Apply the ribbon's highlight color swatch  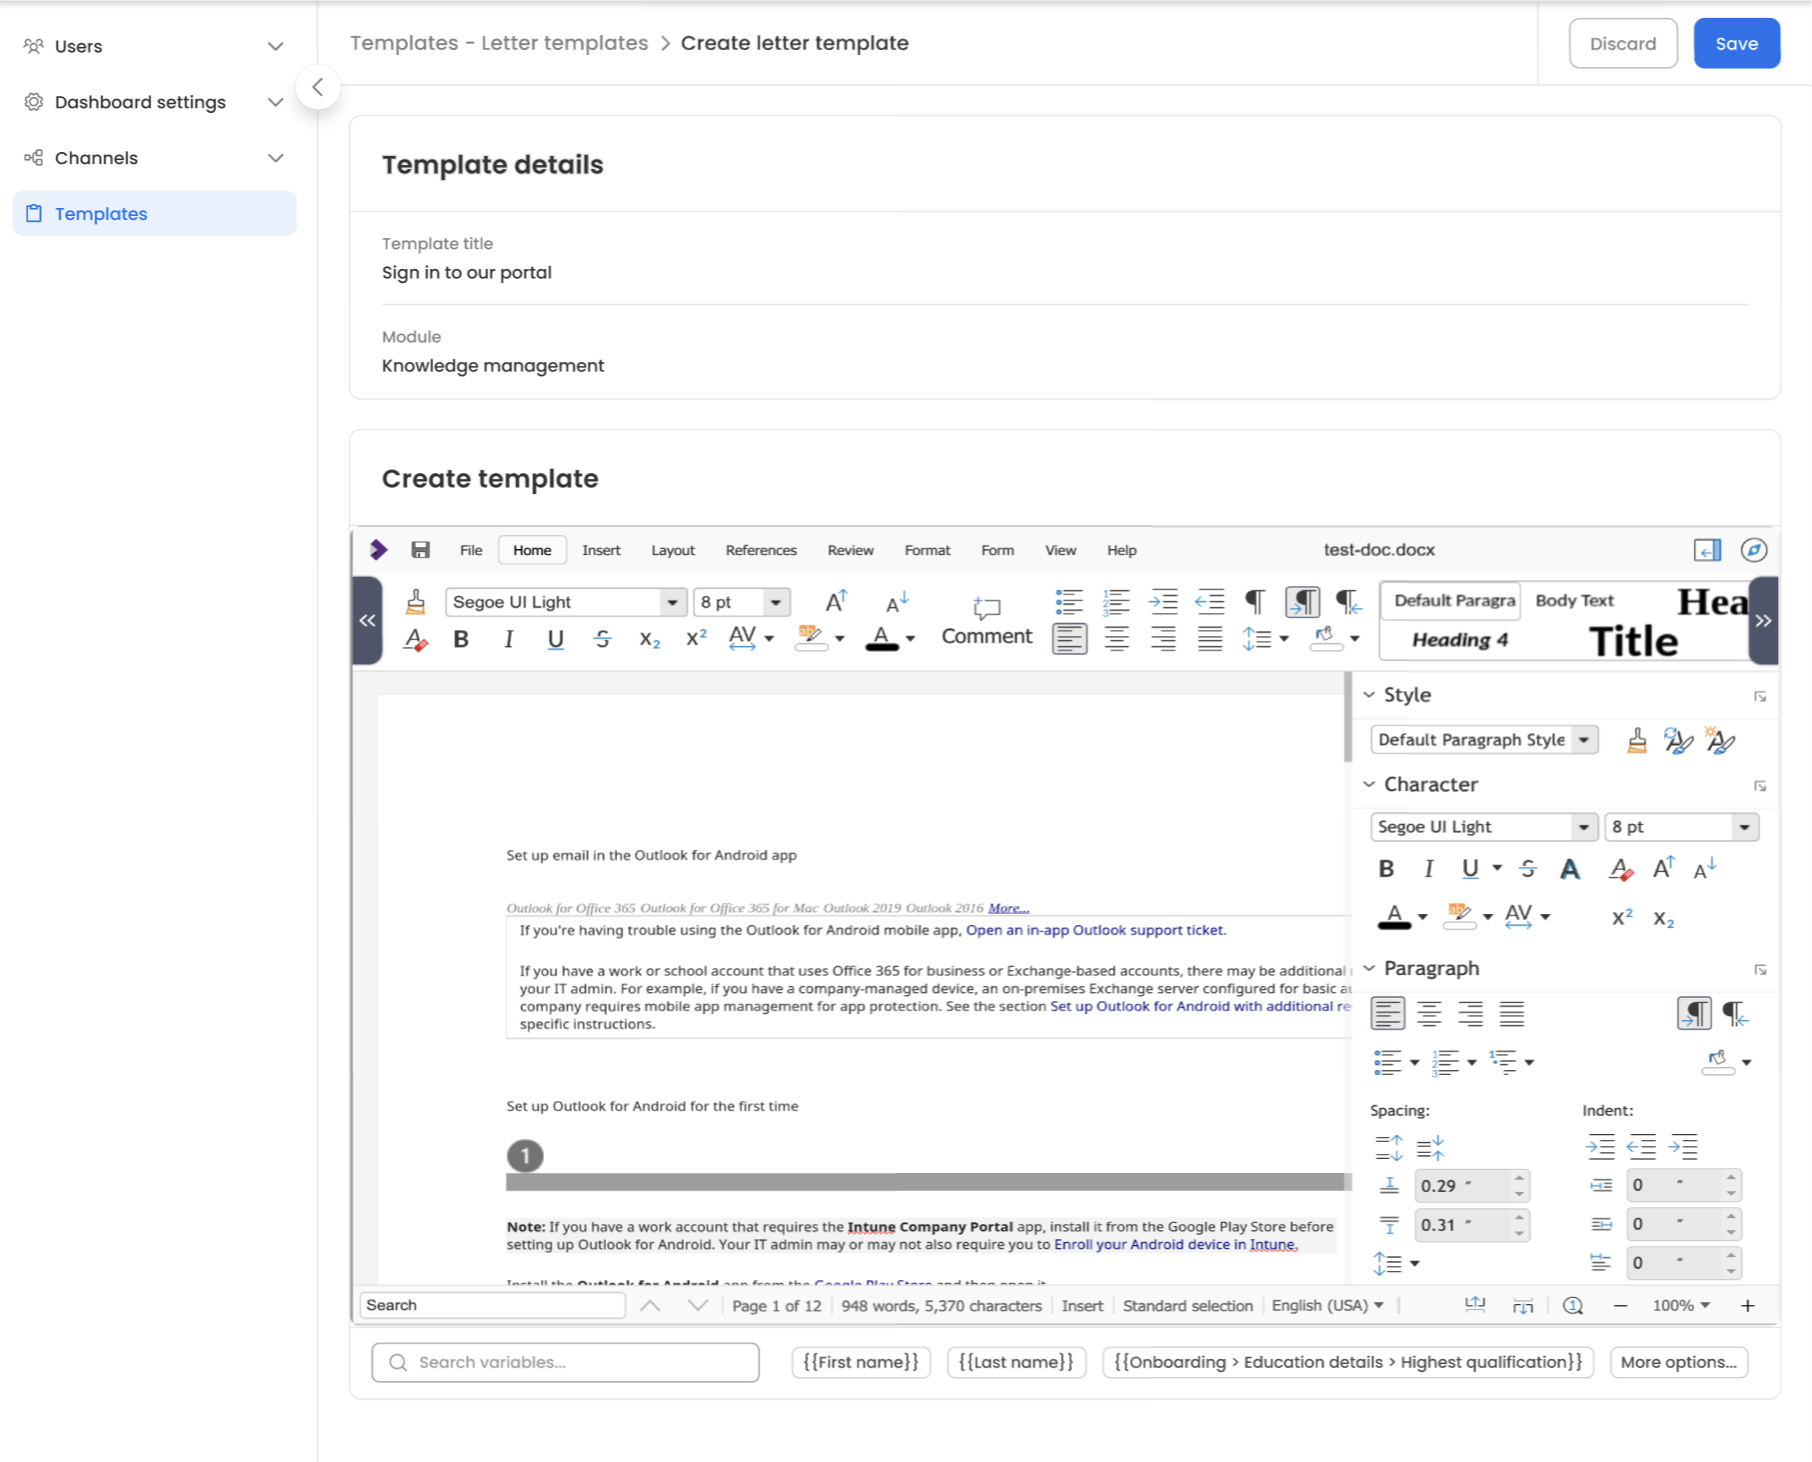point(811,639)
